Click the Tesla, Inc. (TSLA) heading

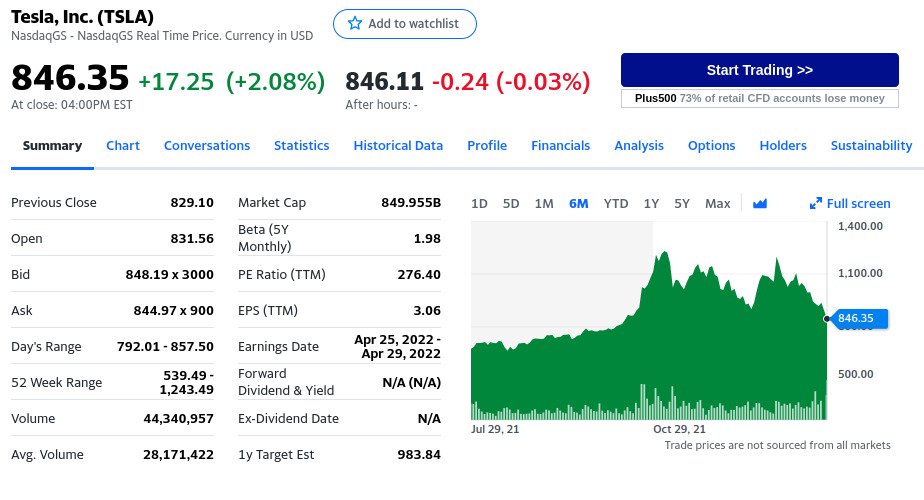tap(82, 17)
